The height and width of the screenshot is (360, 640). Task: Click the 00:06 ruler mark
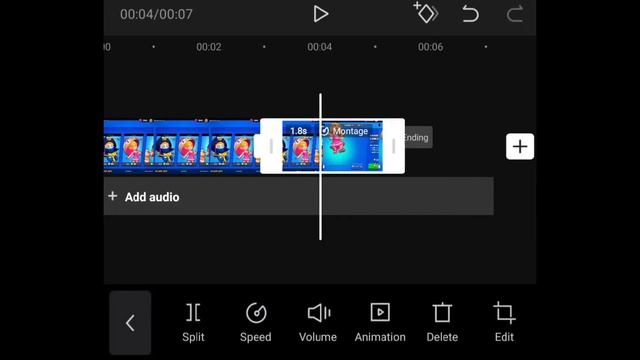tap(430, 47)
